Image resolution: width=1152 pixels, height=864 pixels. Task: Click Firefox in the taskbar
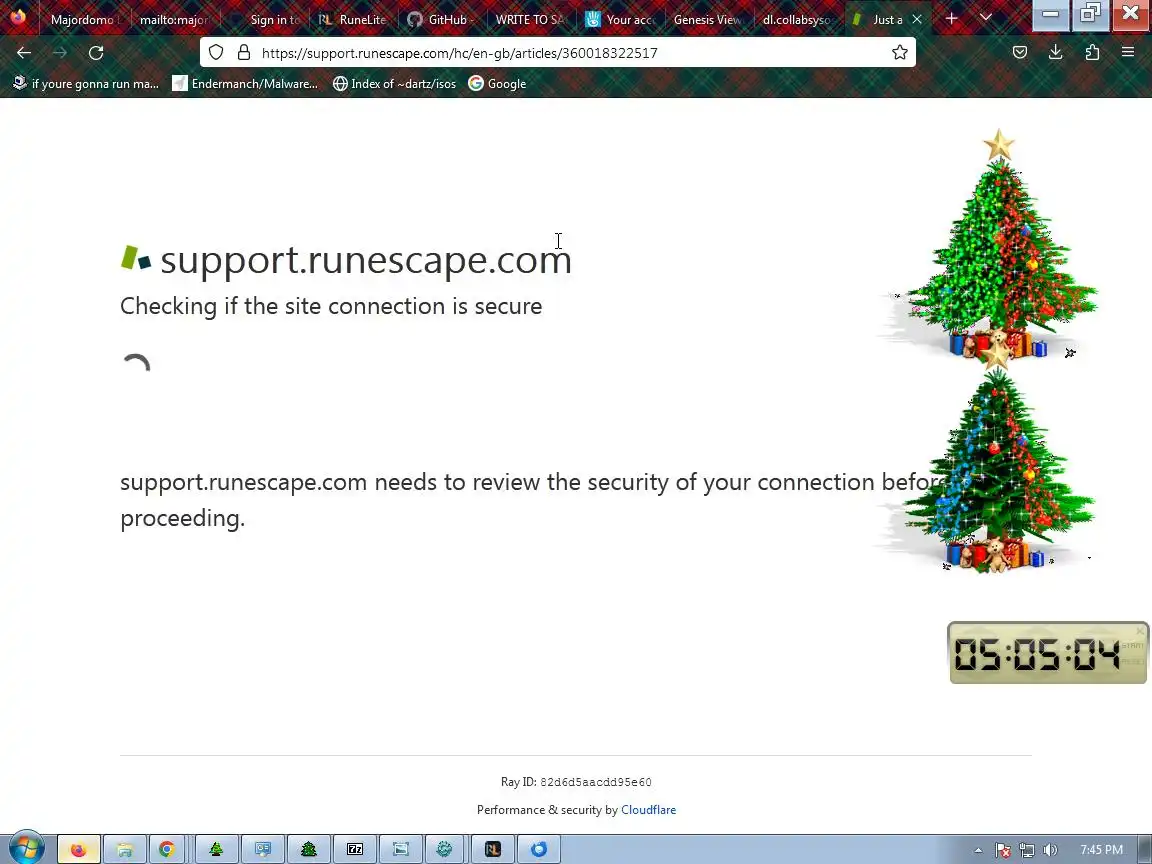tap(79, 849)
